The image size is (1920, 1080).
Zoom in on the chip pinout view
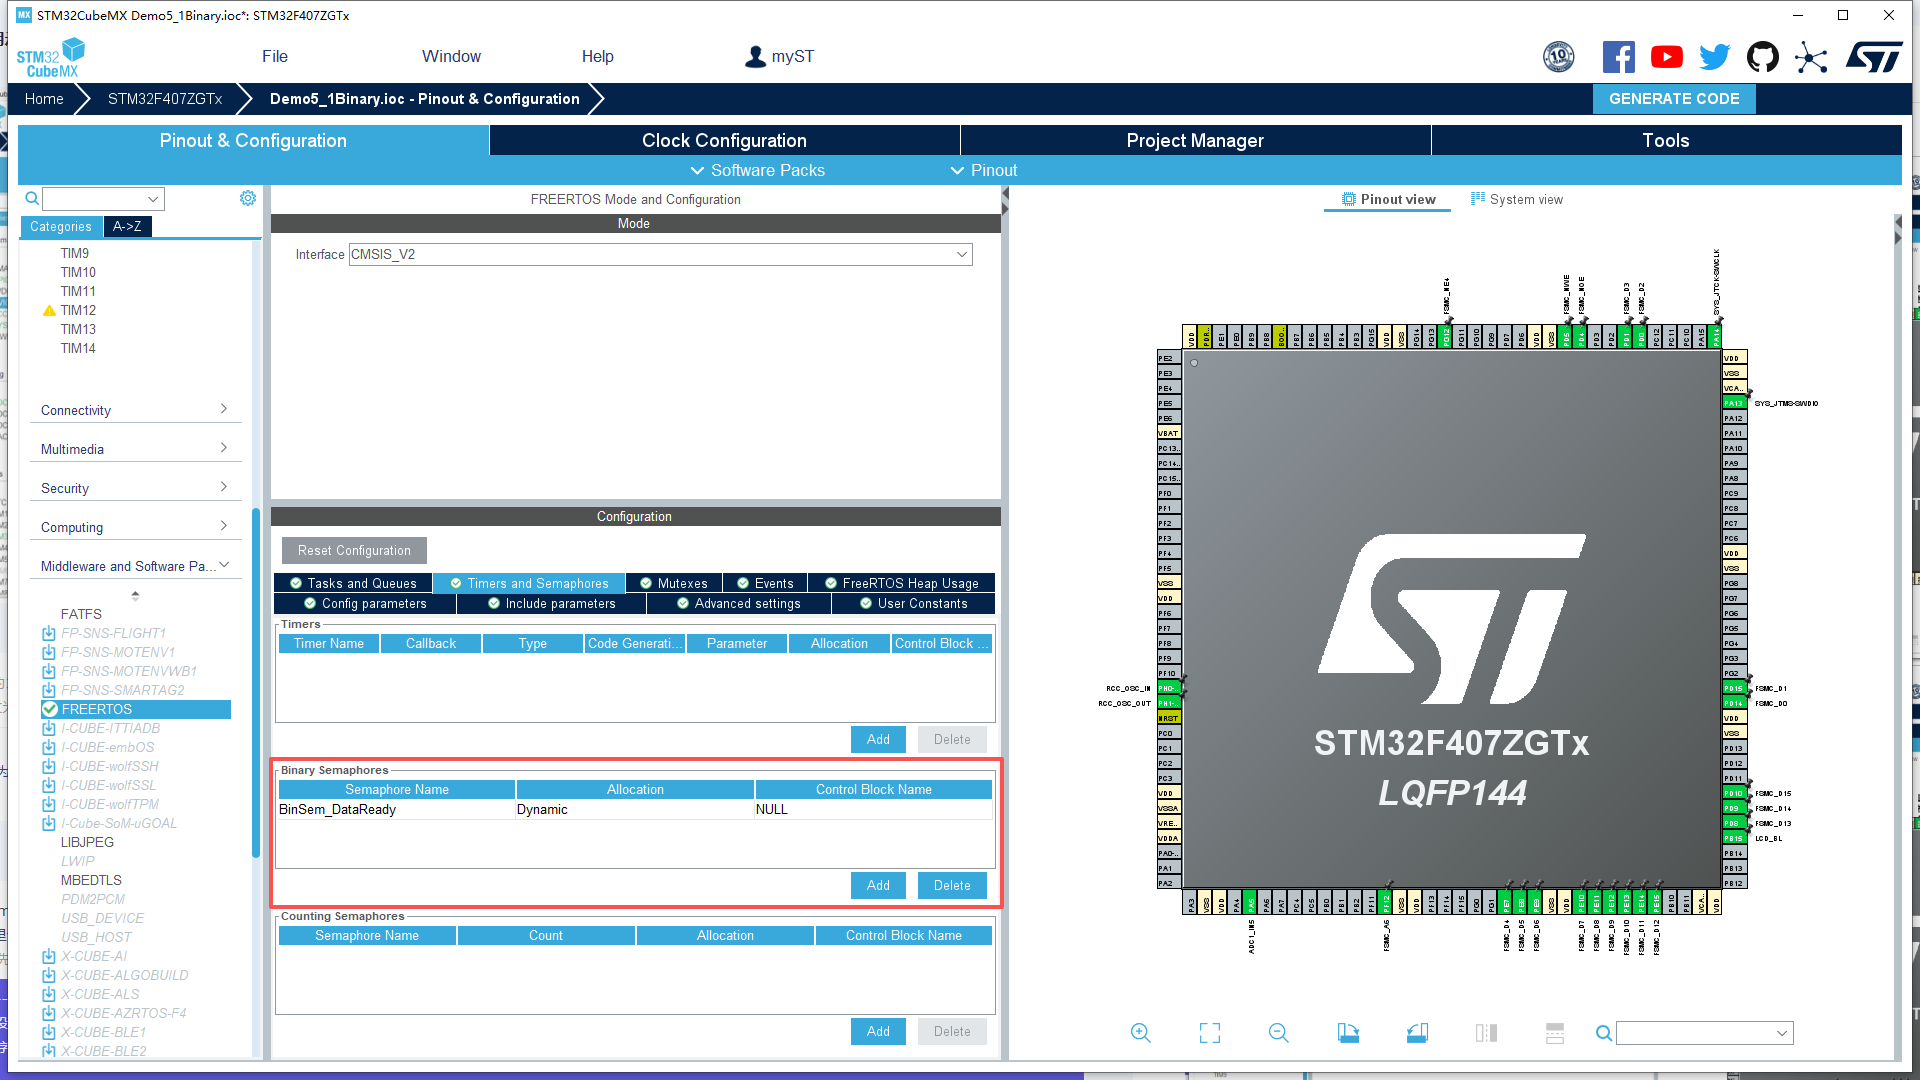[1140, 1033]
